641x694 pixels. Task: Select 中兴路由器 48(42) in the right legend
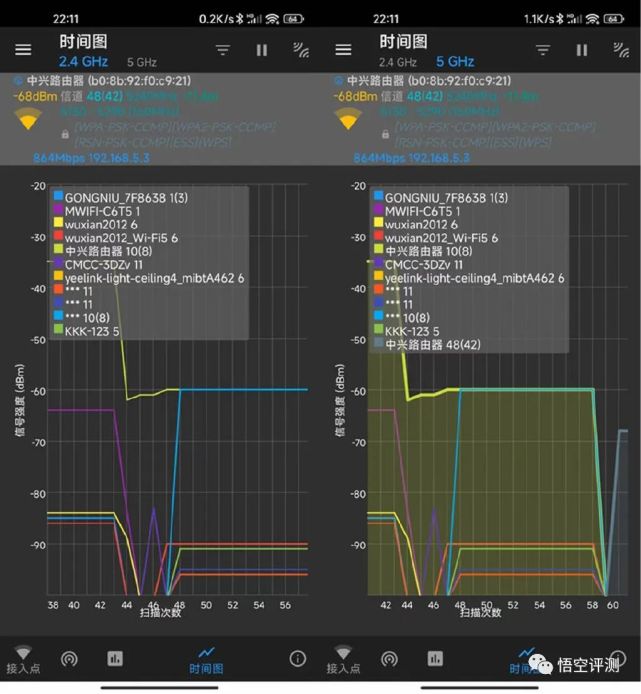point(432,345)
